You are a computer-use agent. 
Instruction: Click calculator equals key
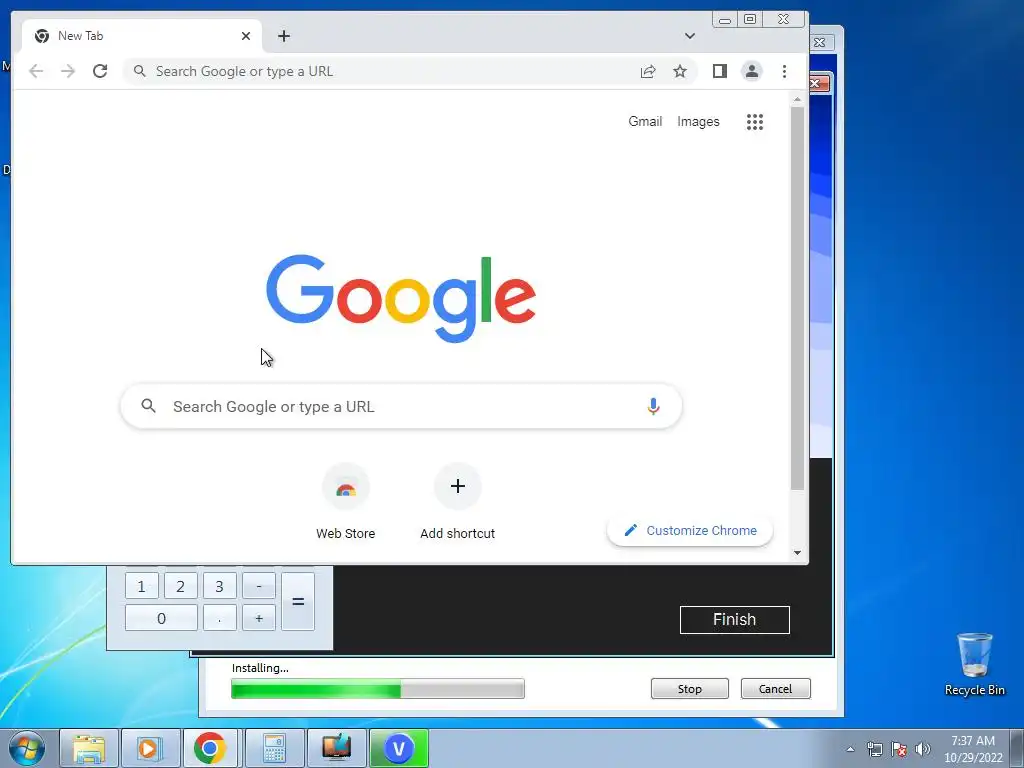(x=298, y=601)
